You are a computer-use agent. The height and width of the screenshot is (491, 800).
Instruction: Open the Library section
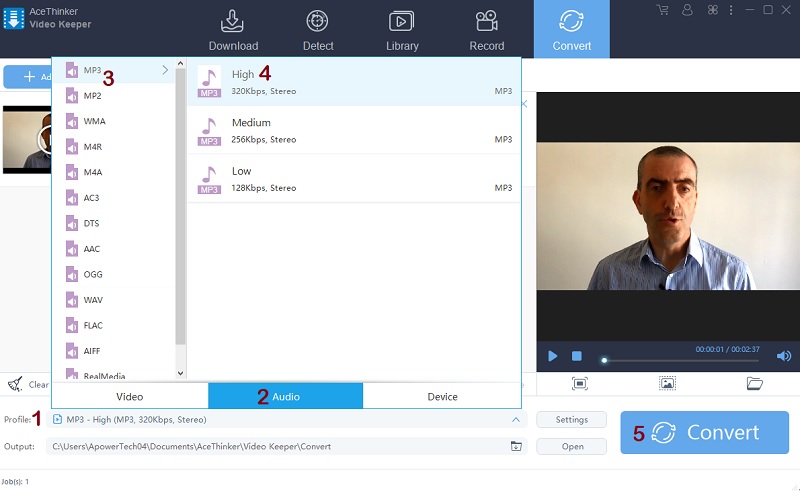(402, 30)
